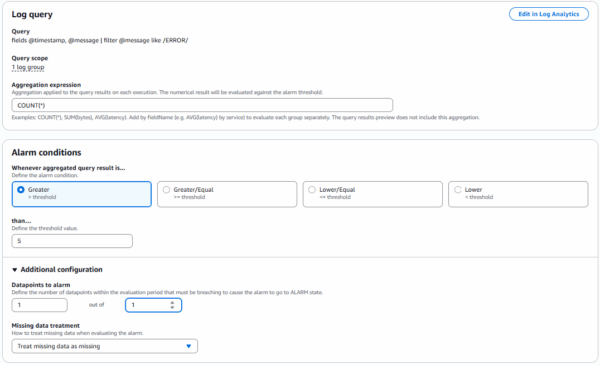The width and height of the screenshot is (600, 365).
Task: Open the Treat missing data as missing dropdown
Action: coord(104,346)
